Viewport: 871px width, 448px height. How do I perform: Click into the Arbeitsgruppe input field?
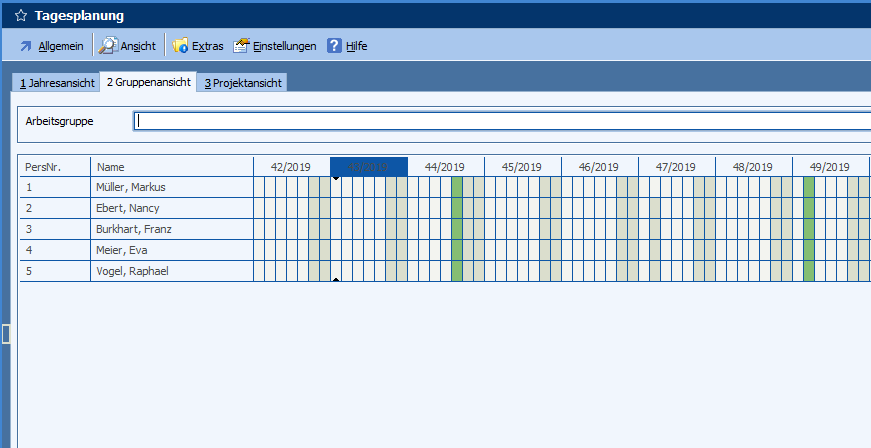(x=500, y=121)
